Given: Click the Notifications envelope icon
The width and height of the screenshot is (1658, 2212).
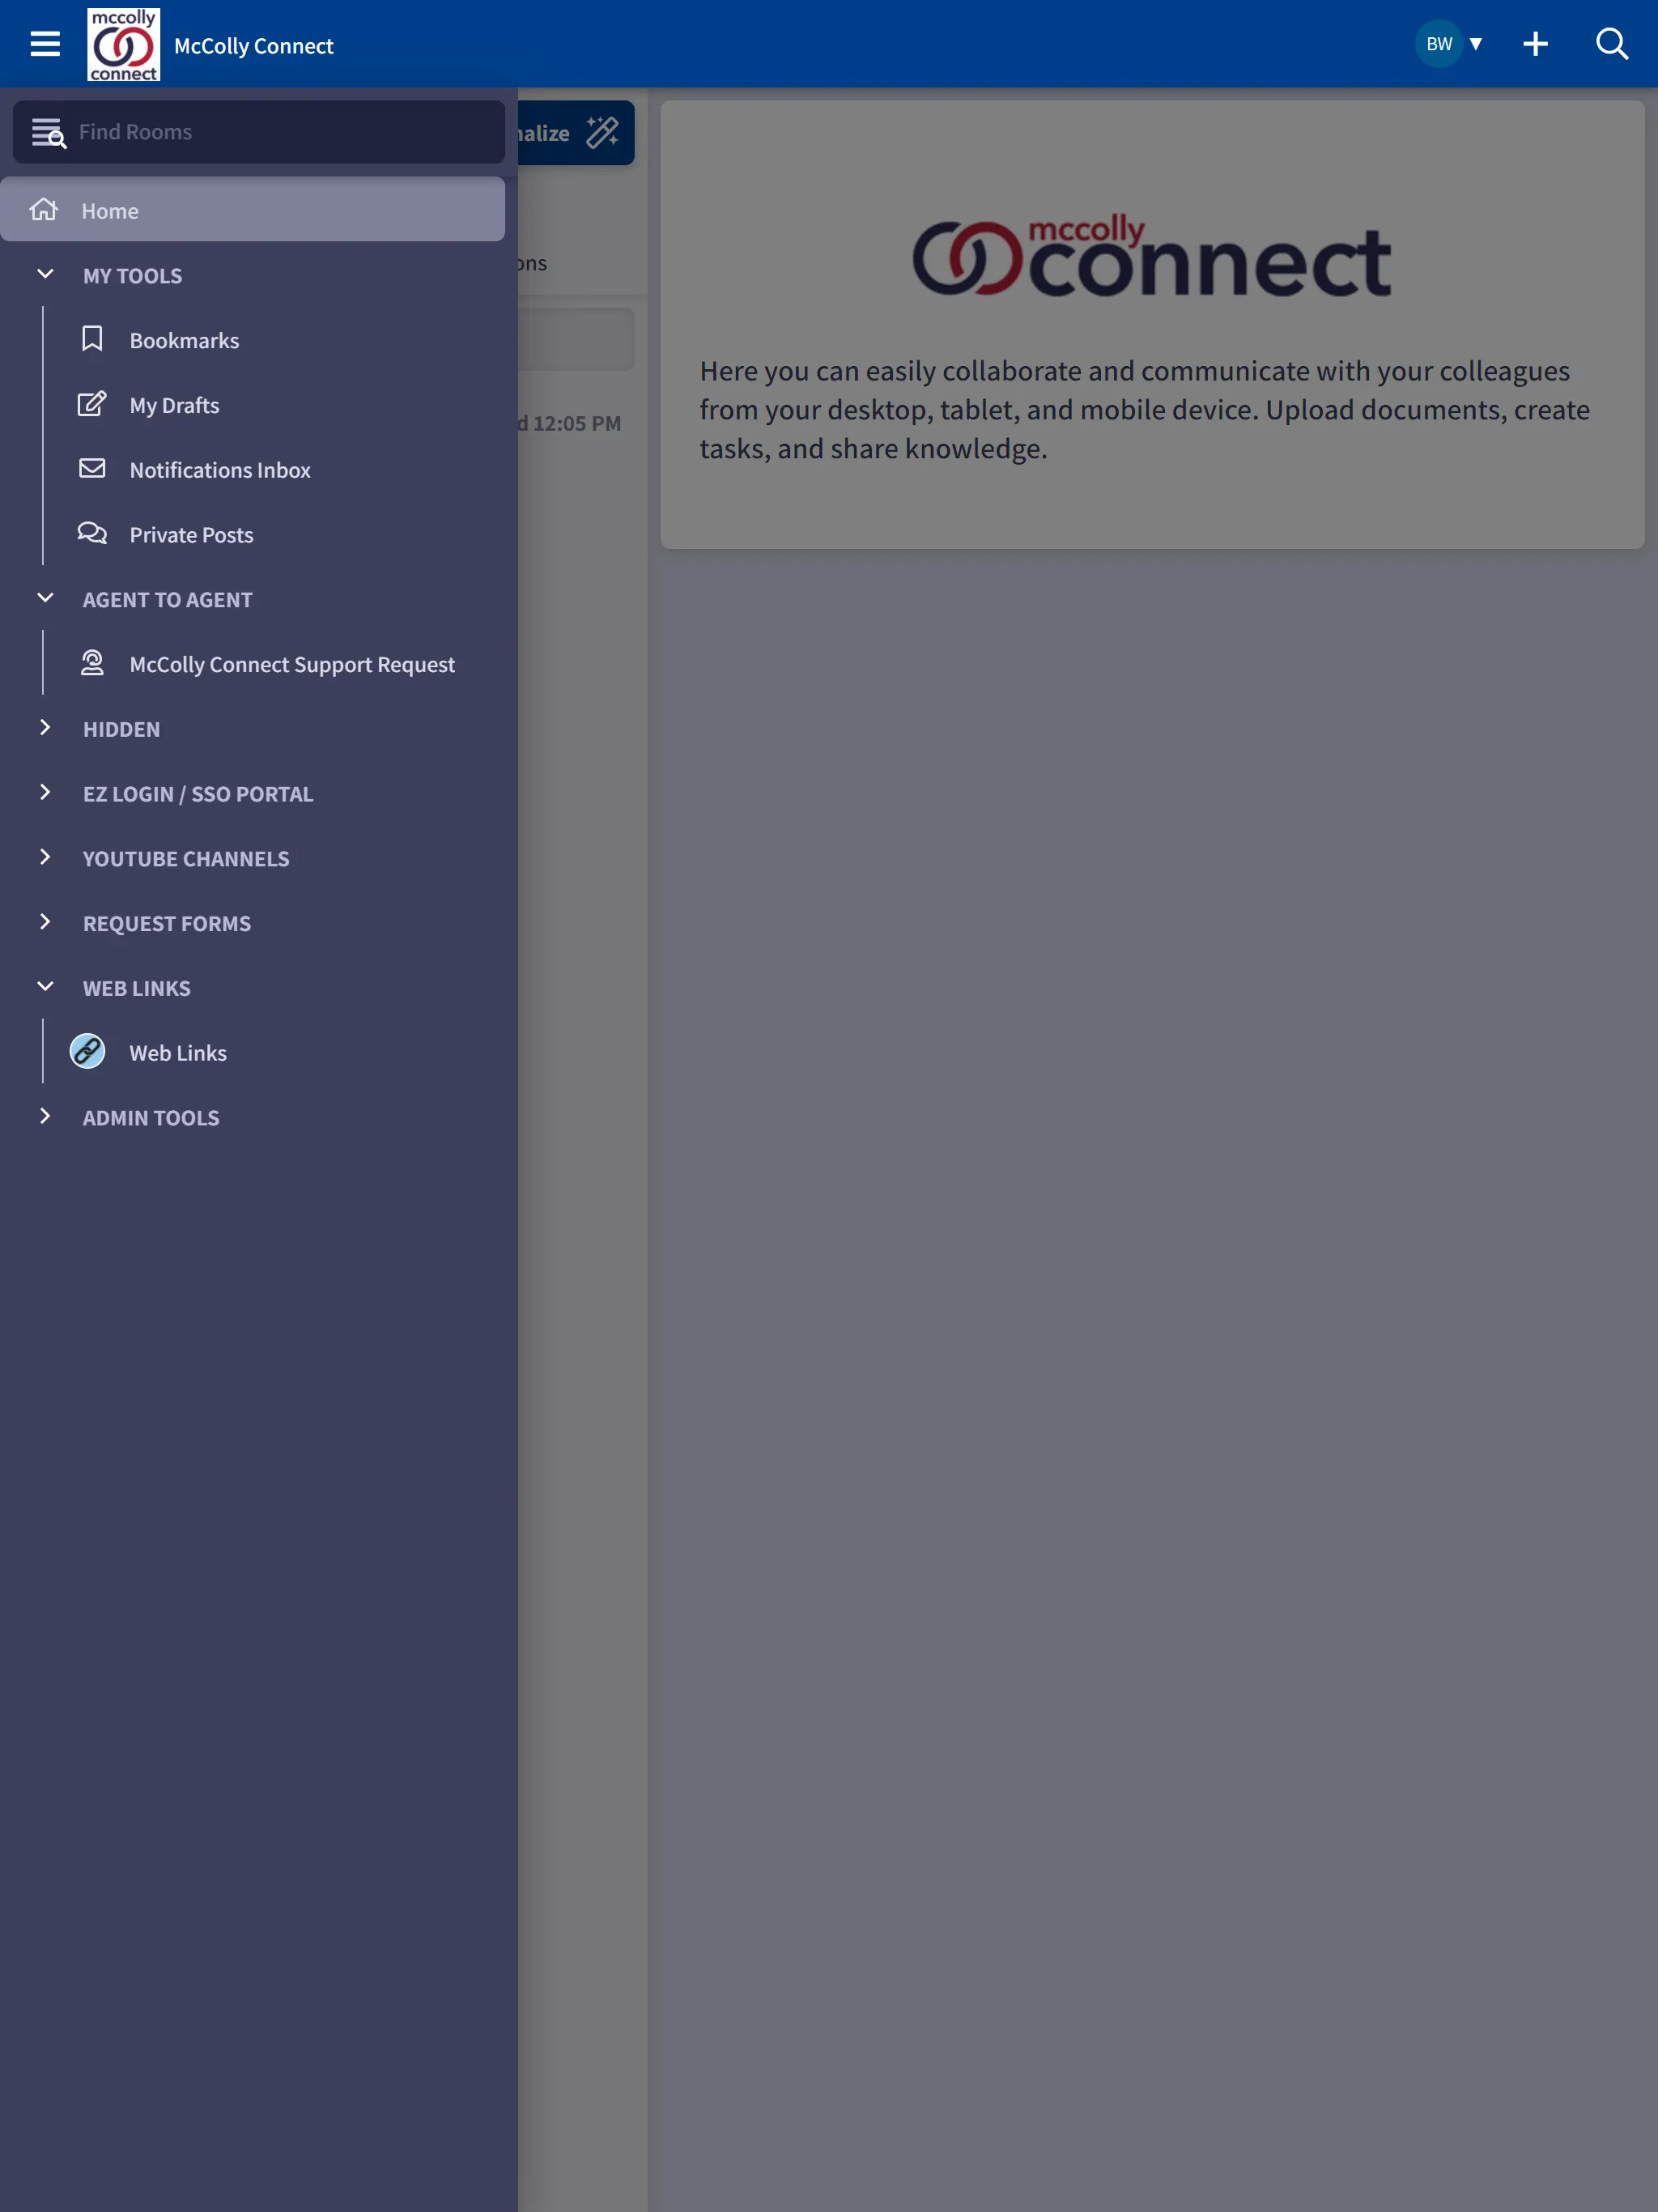Looking at the screenshot, I should click(x=92, y=468).
